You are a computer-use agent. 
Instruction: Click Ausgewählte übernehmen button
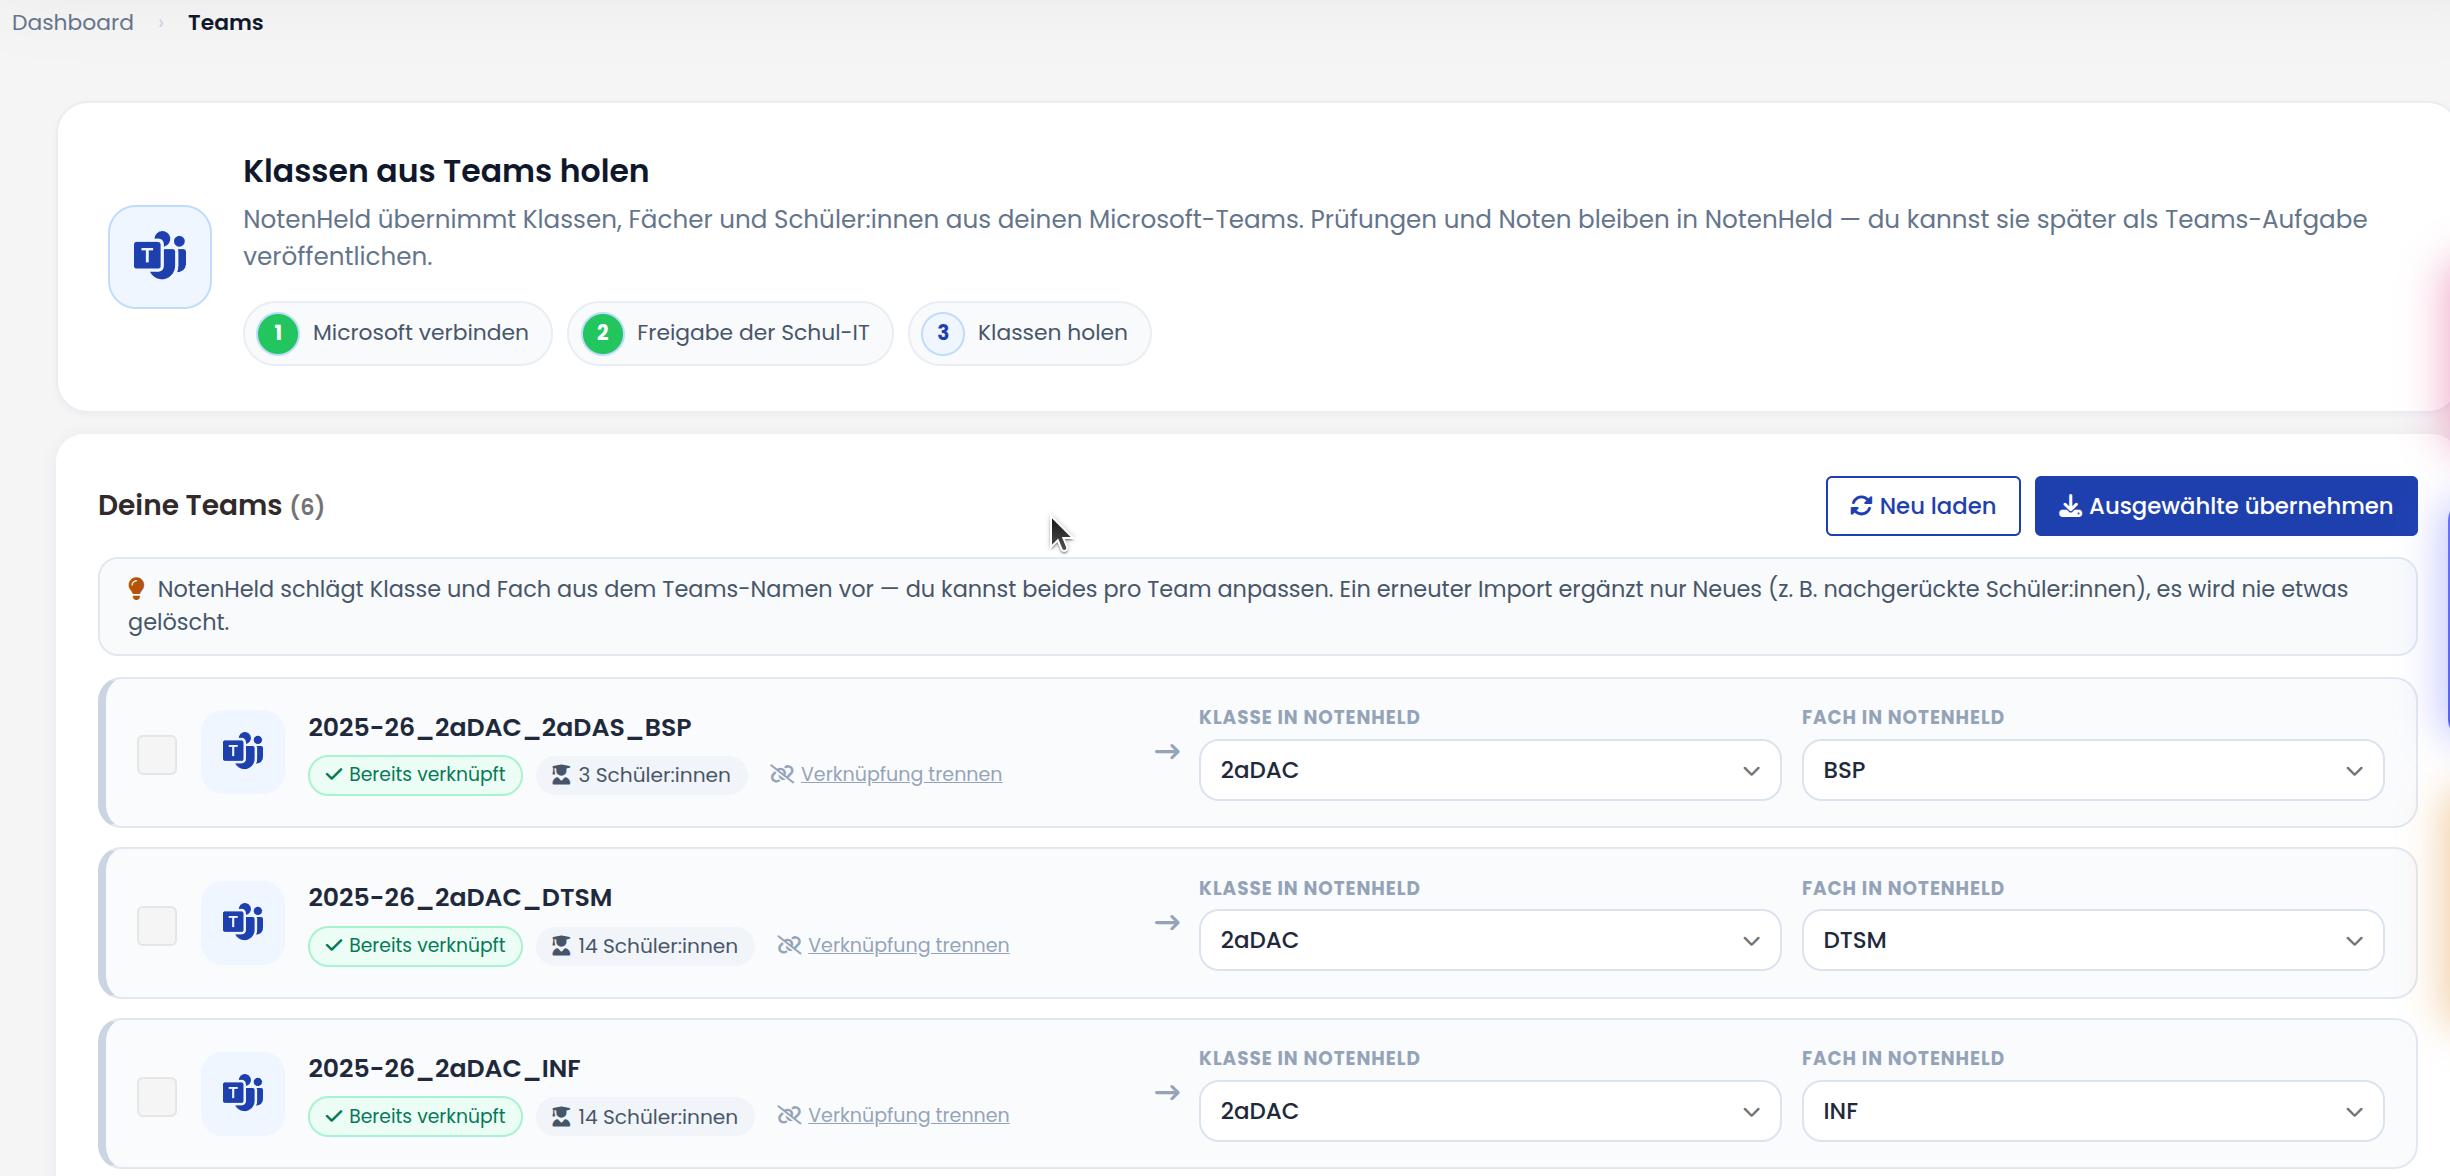(x=2226, y=506)
